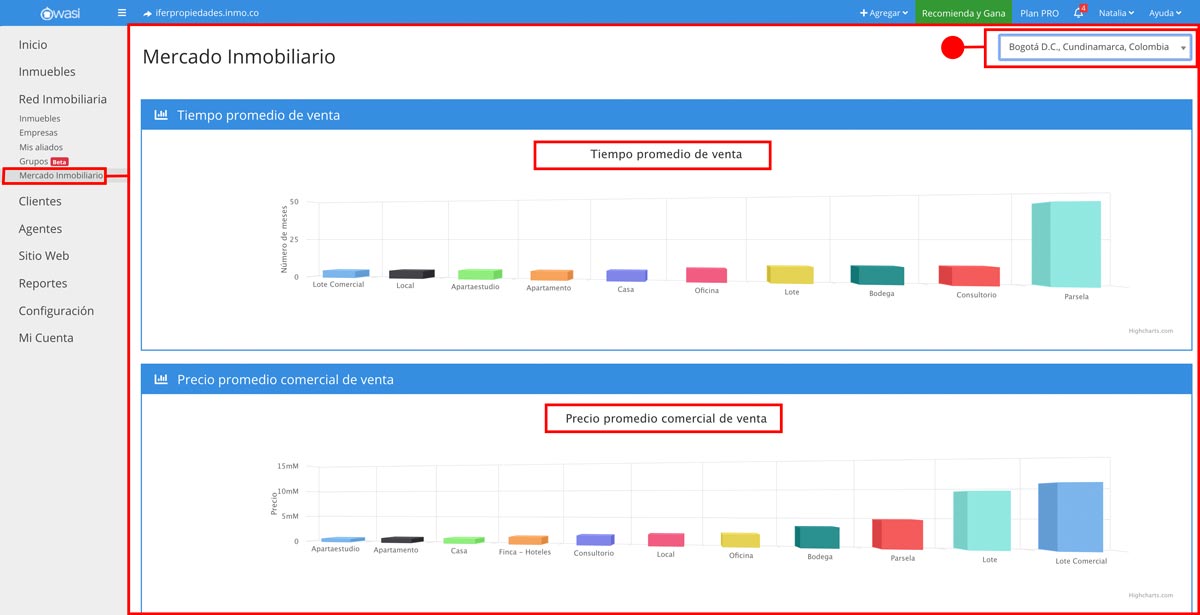Viewport: 1200px width, 615px height.
Task: Open Highcharts.com credit link in first chart
Action: (x=1153, y=330)
